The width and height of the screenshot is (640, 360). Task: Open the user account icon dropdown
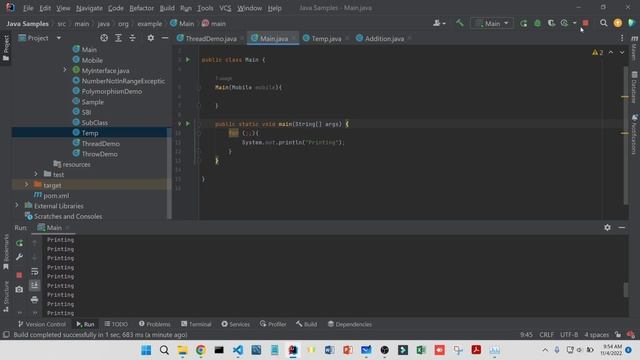(x=439, y=23)
